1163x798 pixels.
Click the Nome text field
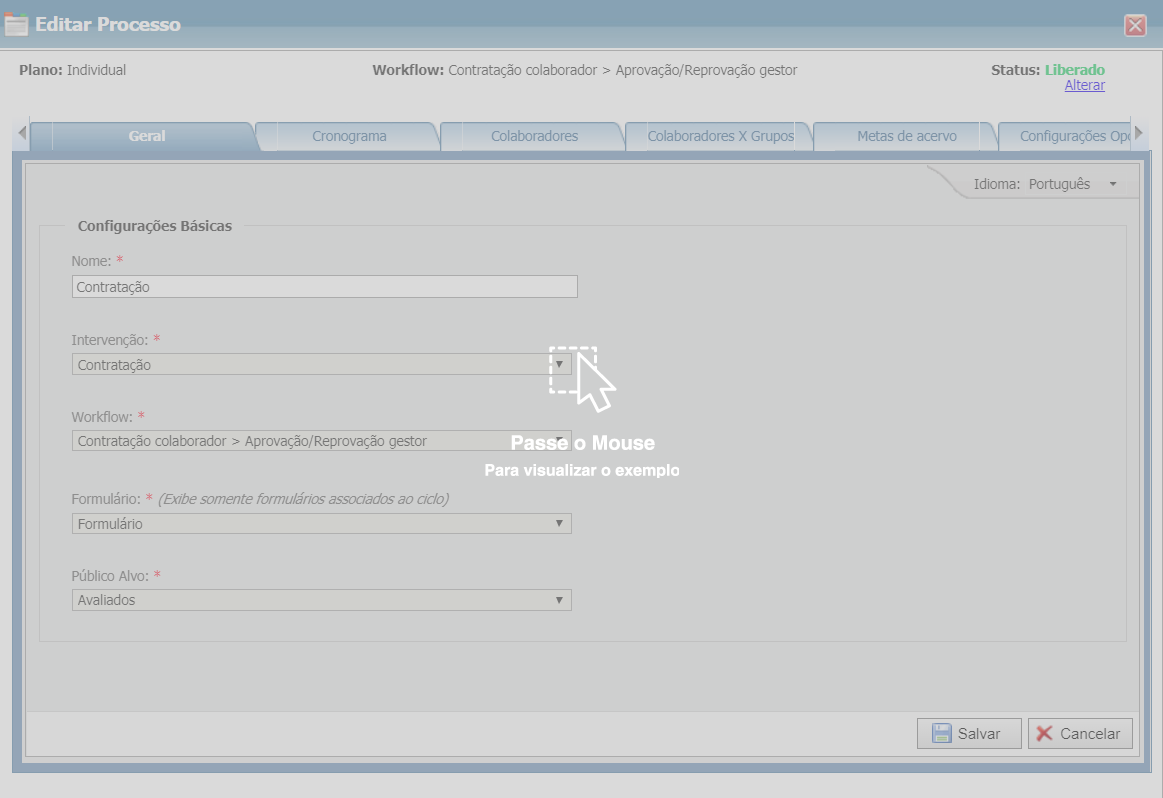click(x=325, y=287)
